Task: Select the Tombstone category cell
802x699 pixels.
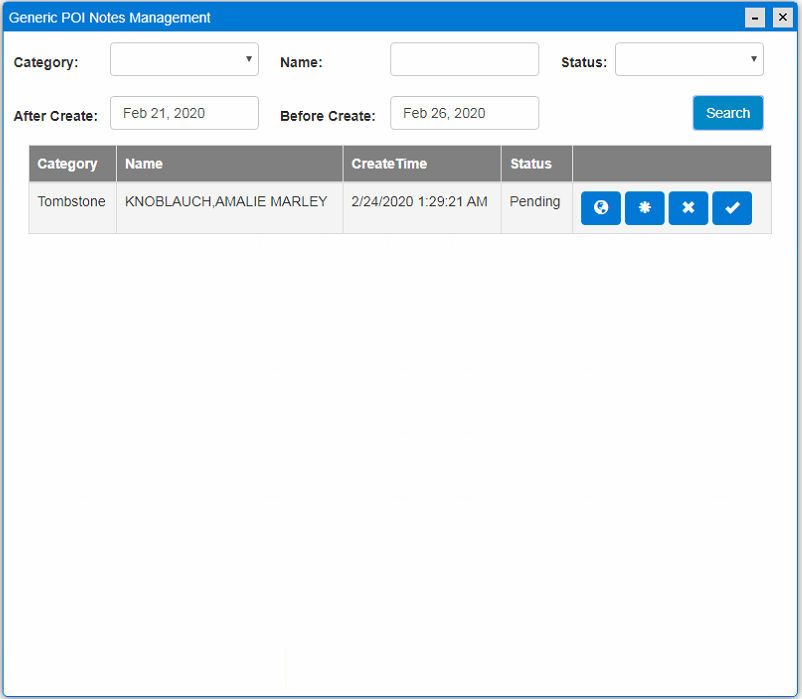Action: tap(72, 202)
